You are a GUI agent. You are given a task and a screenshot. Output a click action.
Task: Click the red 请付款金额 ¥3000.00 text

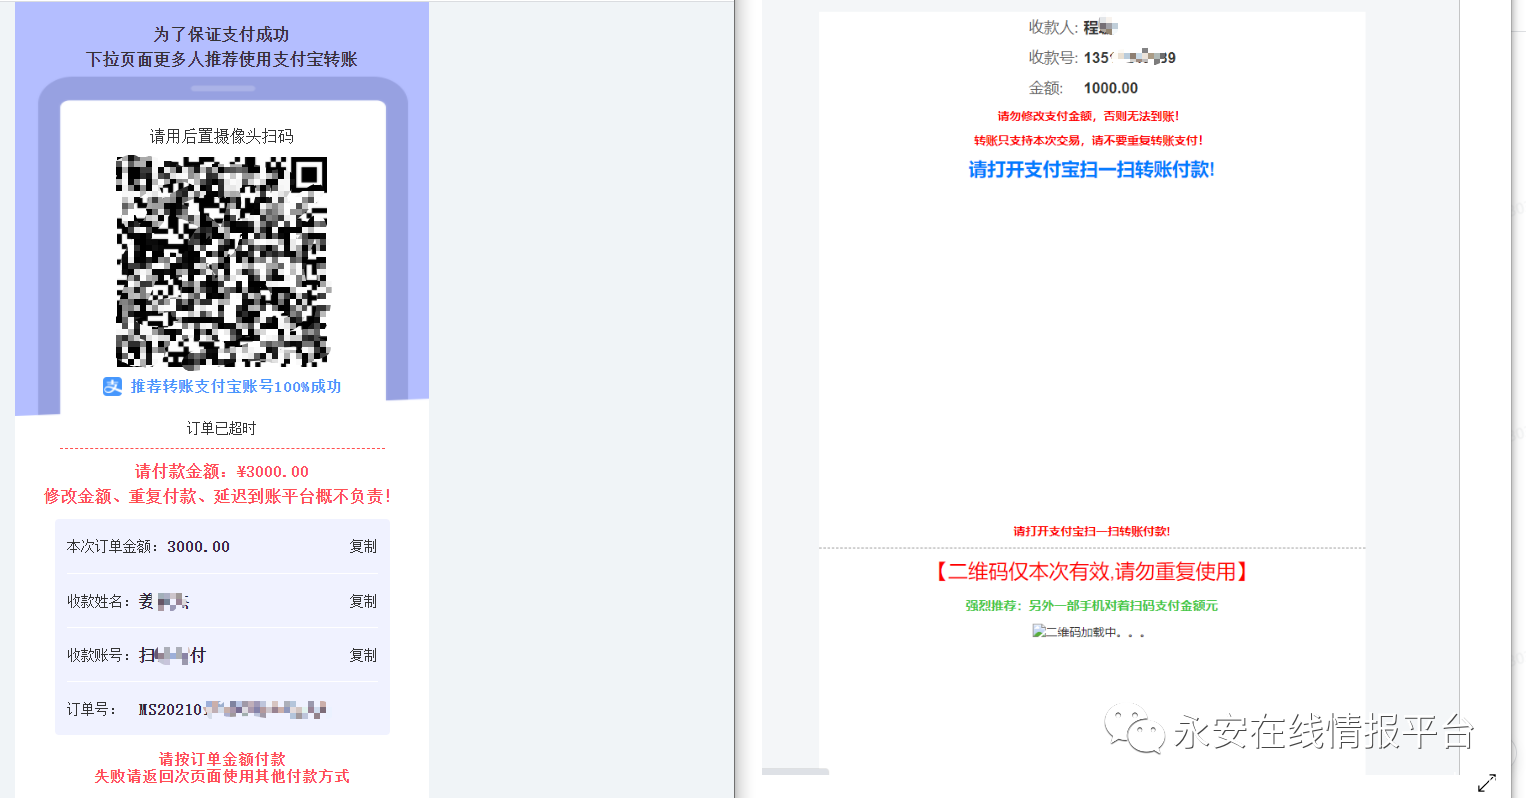(x=222, y=472)
